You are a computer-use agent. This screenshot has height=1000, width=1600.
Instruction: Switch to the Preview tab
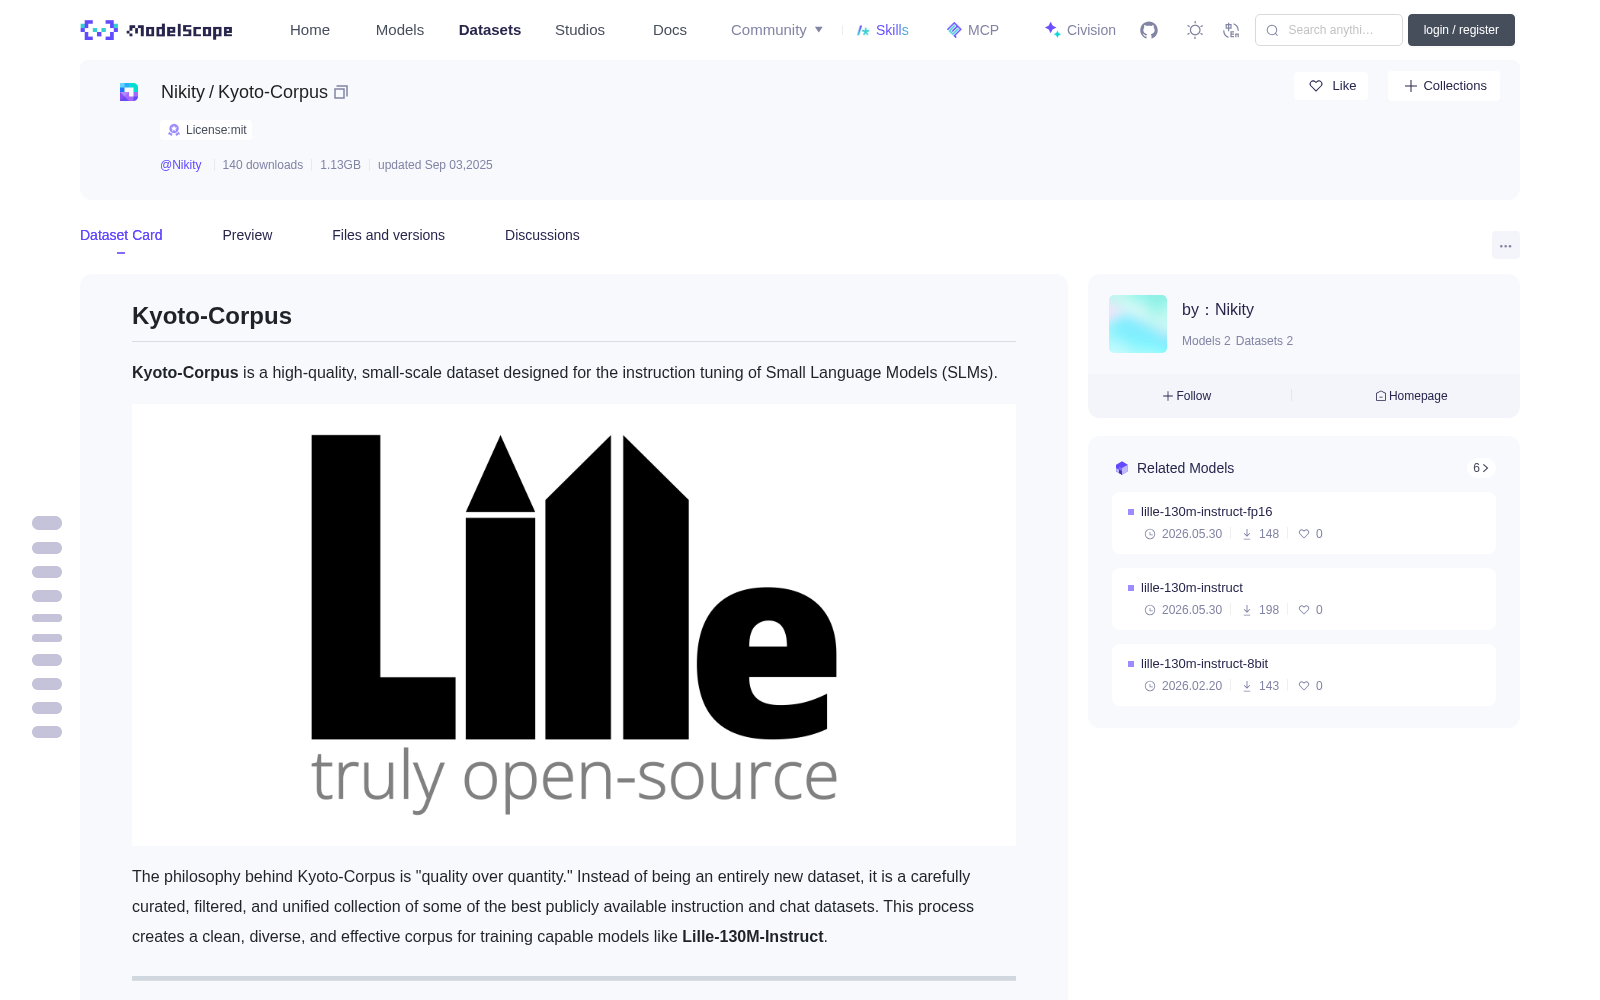click(x=247, y=235)
